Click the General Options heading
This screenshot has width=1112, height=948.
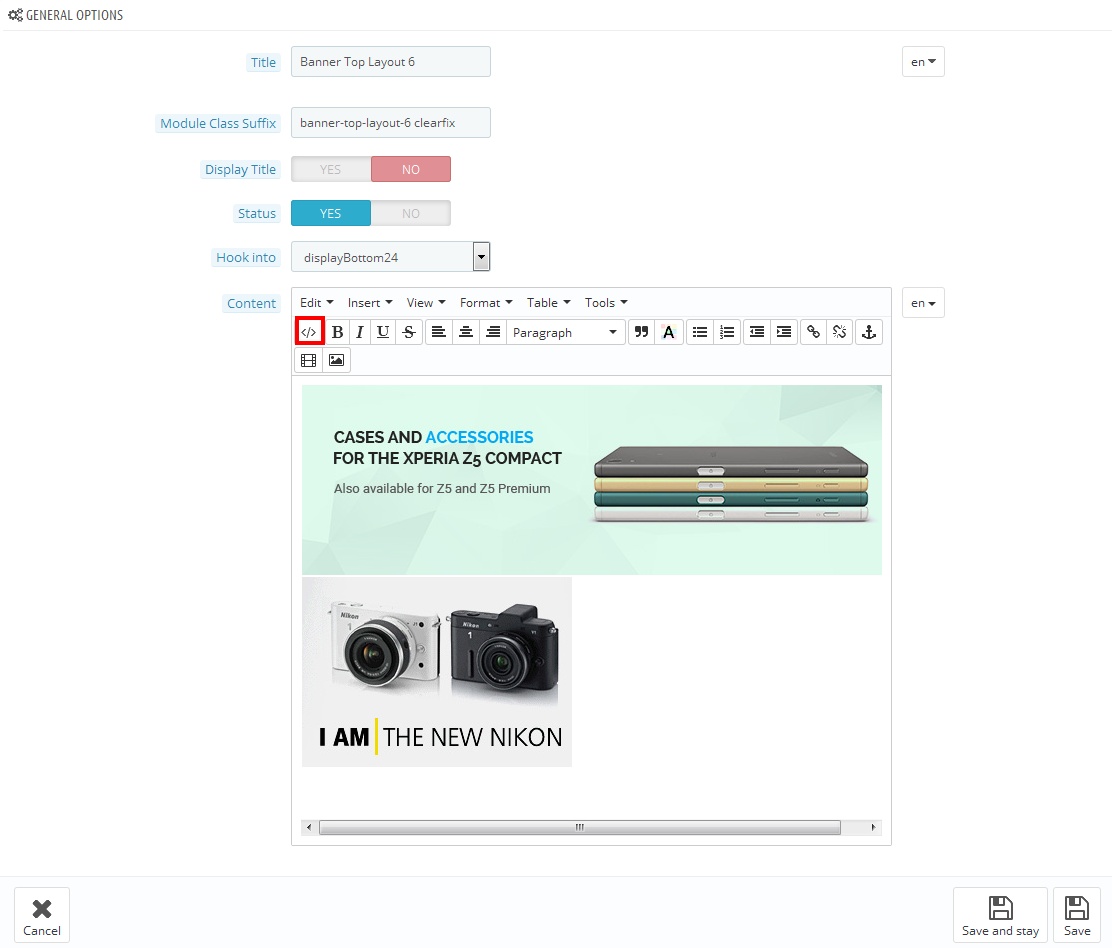65,15
